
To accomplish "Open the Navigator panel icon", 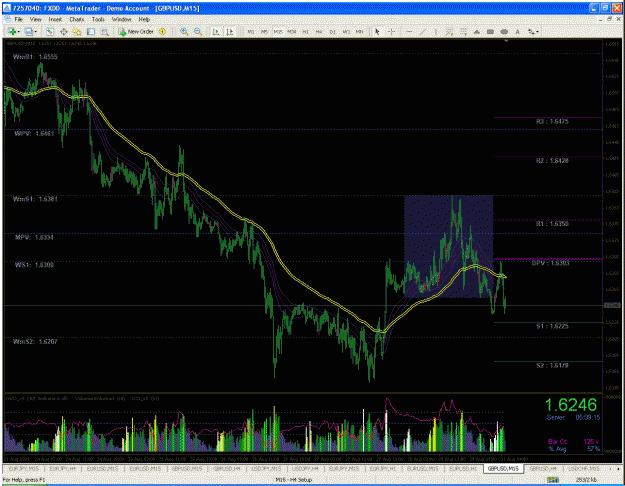I will coord(77,31).
